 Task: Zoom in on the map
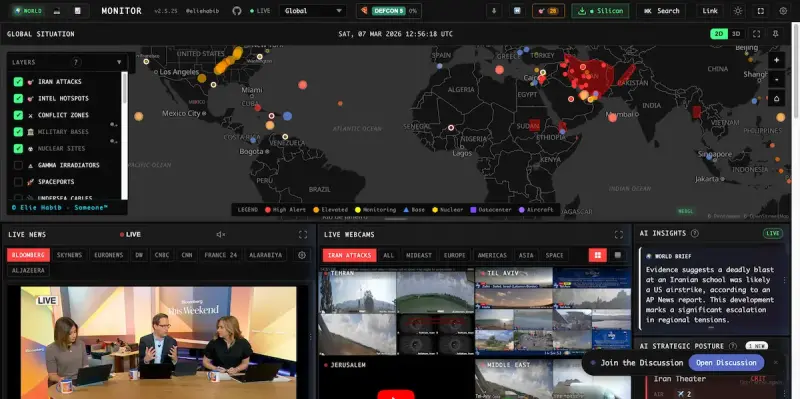coord(777,60)
